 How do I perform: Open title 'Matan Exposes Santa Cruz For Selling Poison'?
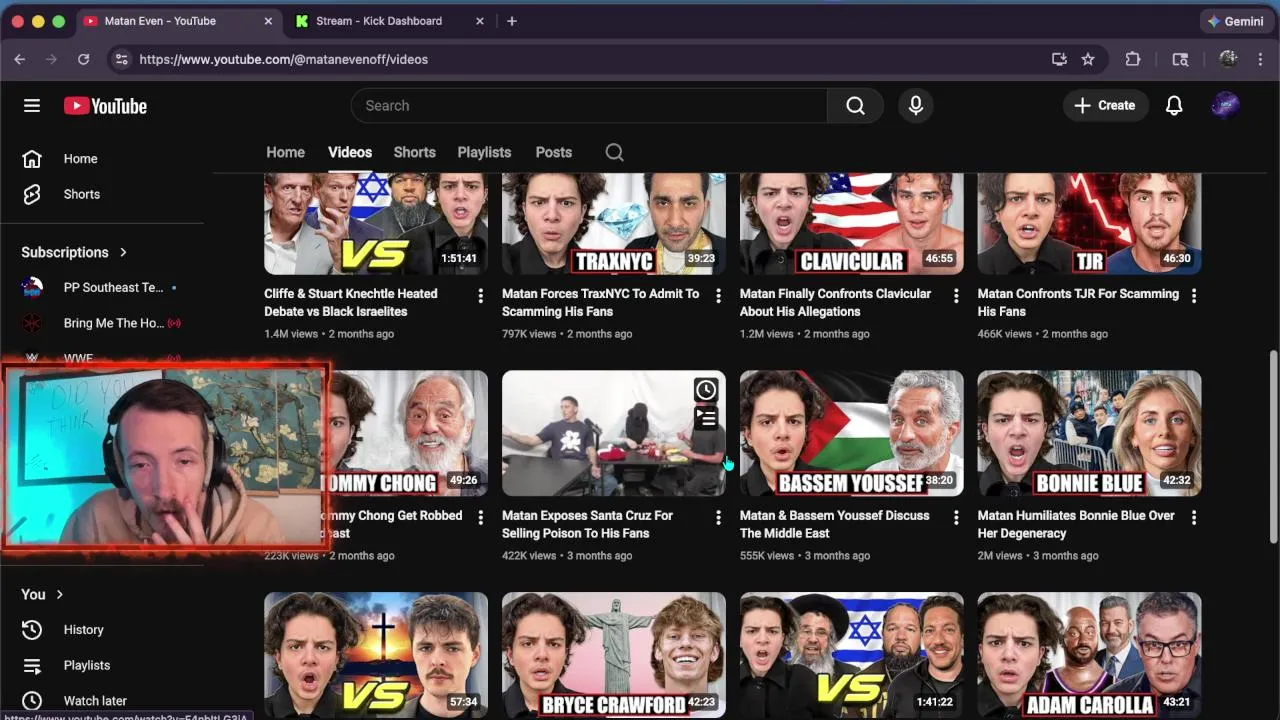587,525
